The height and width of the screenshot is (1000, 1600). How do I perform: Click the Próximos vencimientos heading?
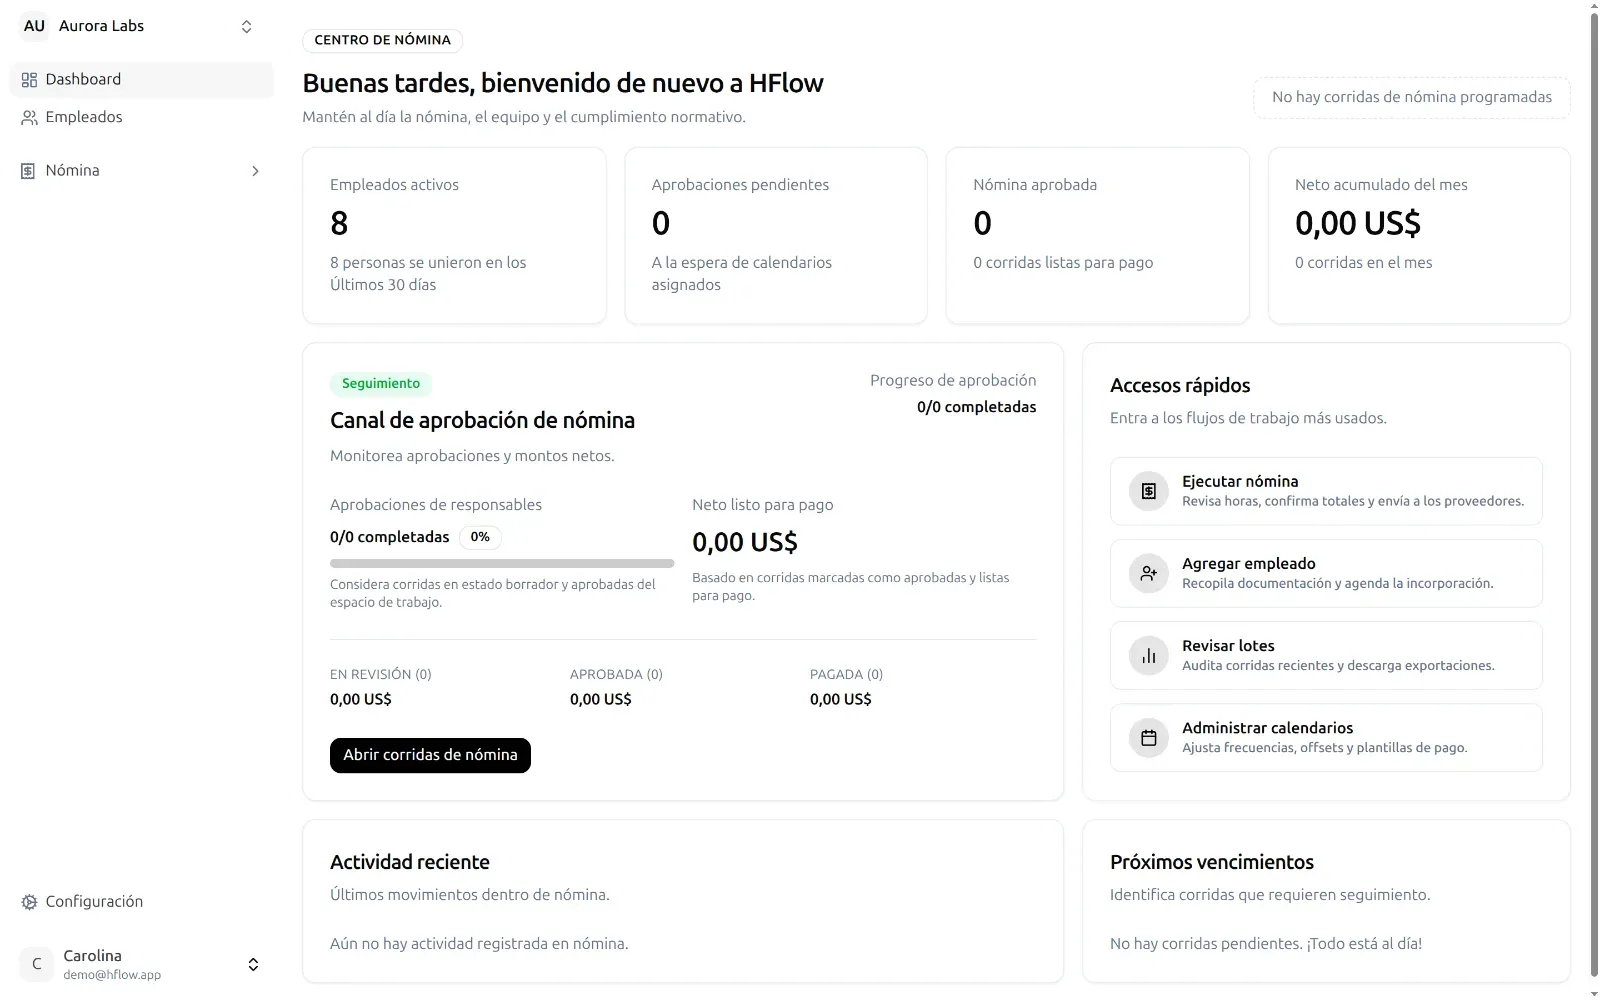pos(1212,862)
